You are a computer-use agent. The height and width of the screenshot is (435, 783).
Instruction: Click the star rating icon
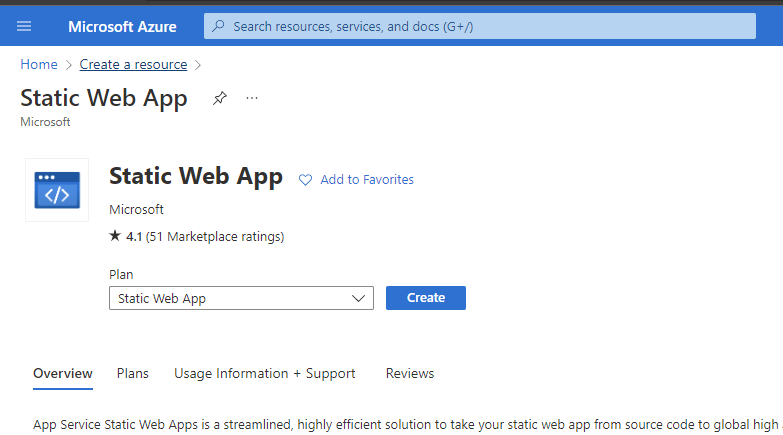click(115, 236)
